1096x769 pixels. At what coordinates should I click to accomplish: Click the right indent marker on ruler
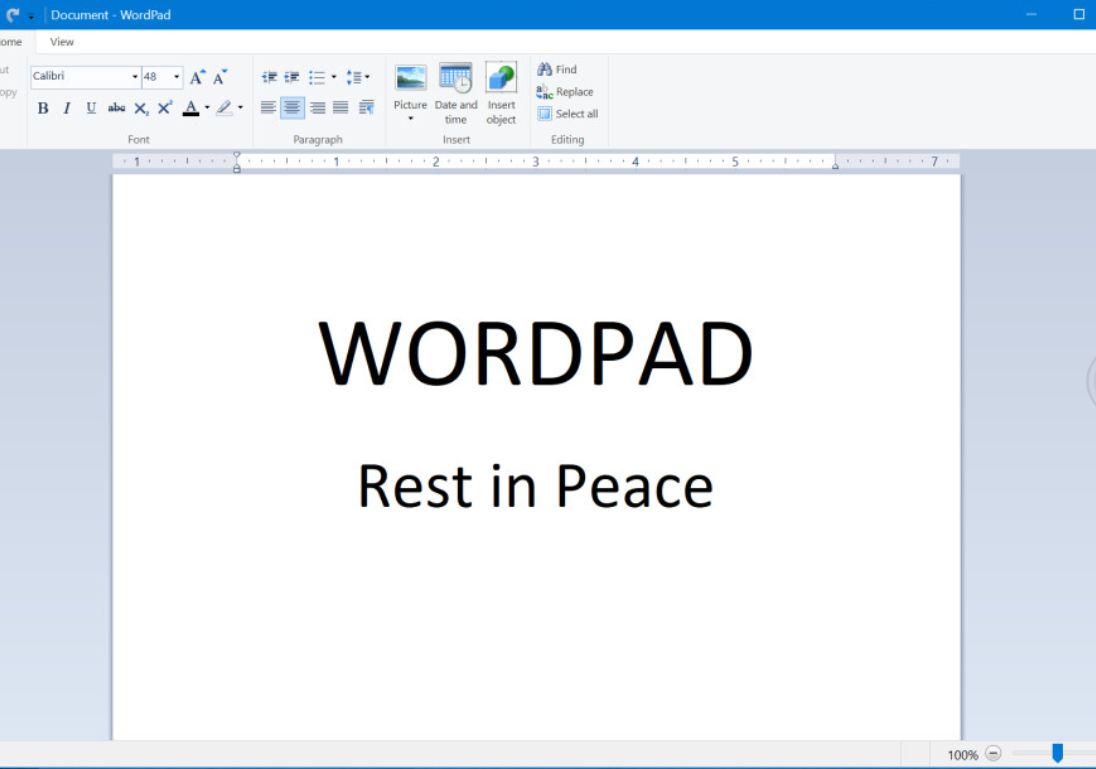(835, 165)
